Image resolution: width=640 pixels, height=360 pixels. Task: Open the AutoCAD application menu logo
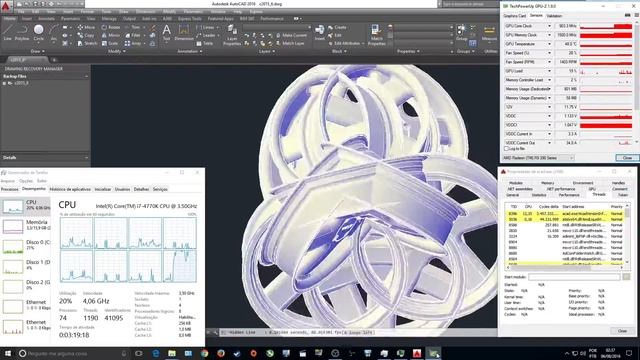point(6,6)
